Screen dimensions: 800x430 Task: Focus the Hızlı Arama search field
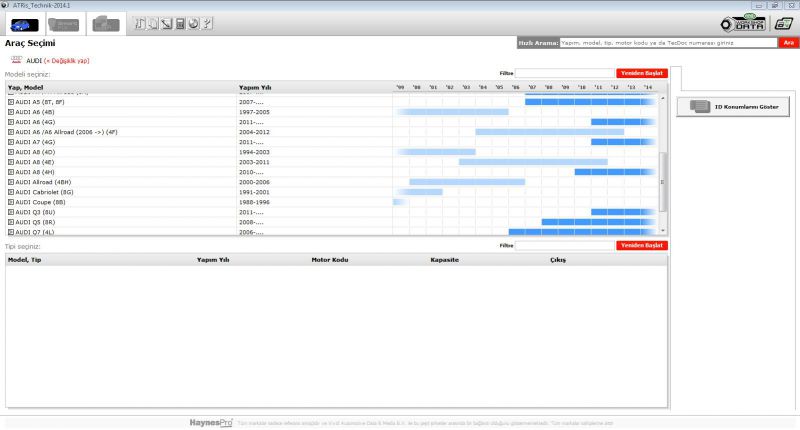(668, 43)
